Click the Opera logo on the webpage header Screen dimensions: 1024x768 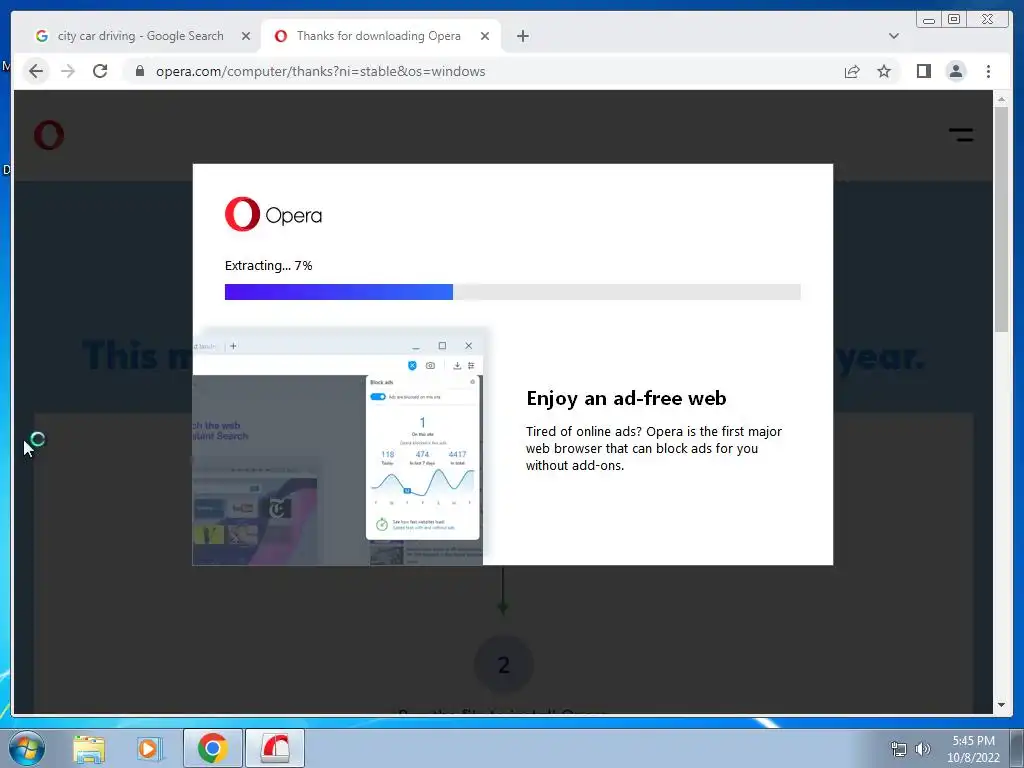coord(49,135)
